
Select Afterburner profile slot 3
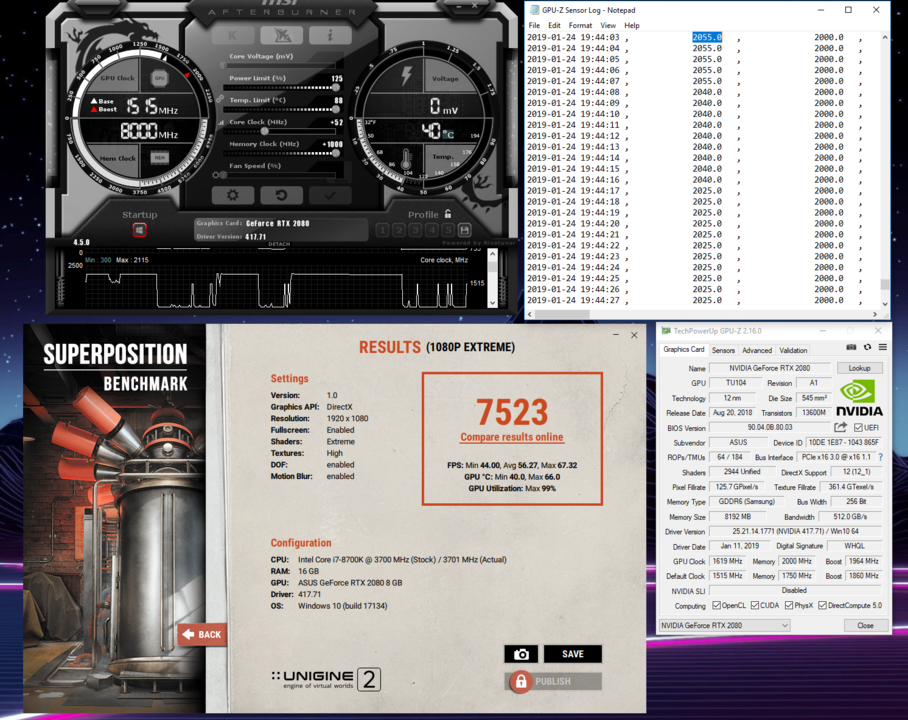(415, 230)
